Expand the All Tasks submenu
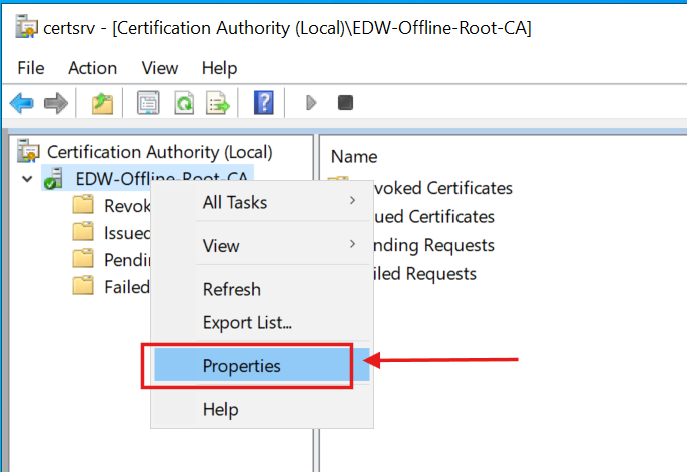Image resolution: width=687 pixels, height=472 pixels. 262,202
